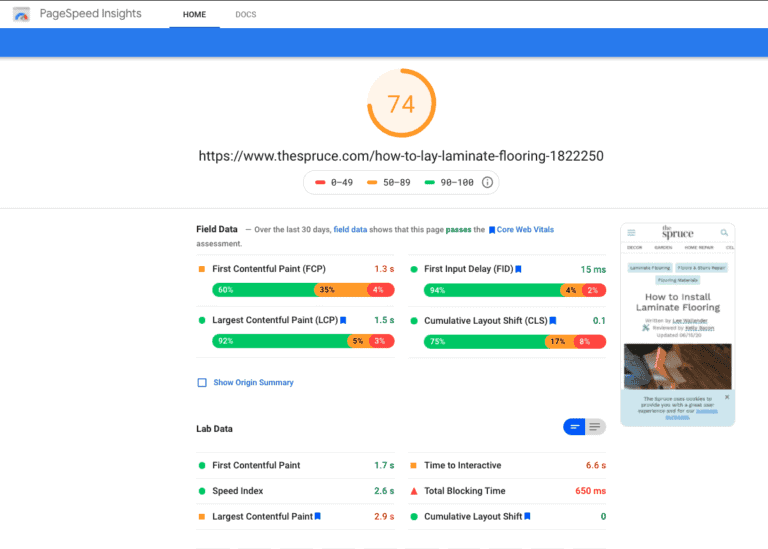The height and width of the screenshot is (549, 768).
Task: Click red triangle icon beside Total Blocking Time
Action: pos(414,491)
